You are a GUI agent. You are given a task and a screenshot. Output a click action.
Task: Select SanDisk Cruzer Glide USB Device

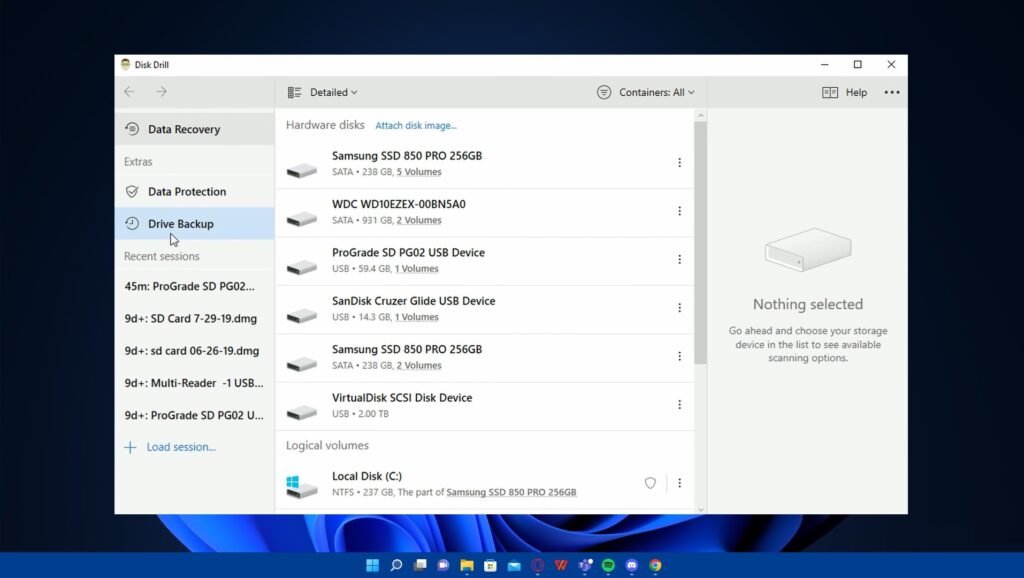[485, 309]
